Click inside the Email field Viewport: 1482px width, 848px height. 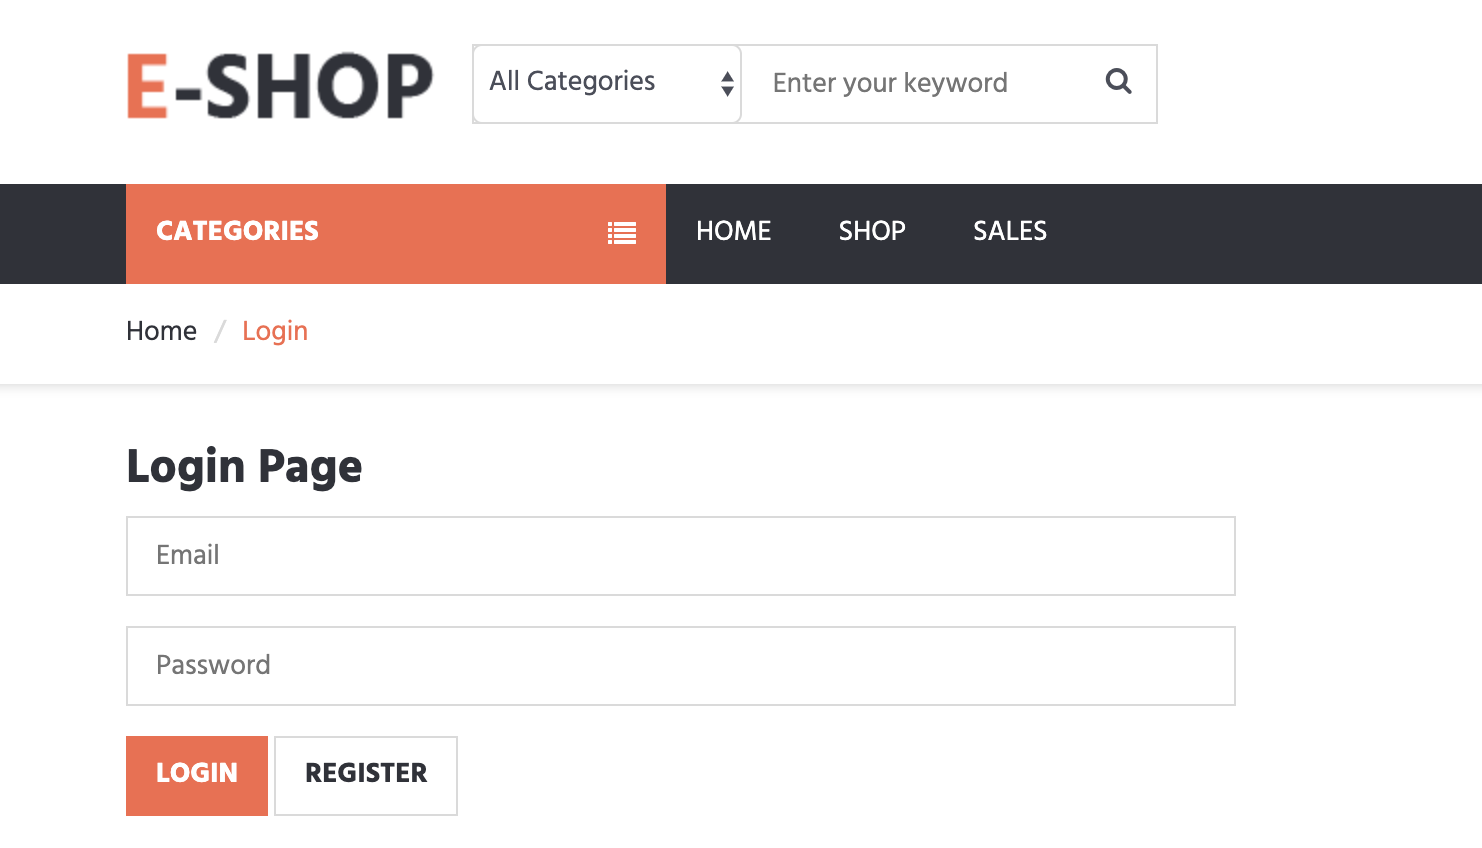(680, 556)
